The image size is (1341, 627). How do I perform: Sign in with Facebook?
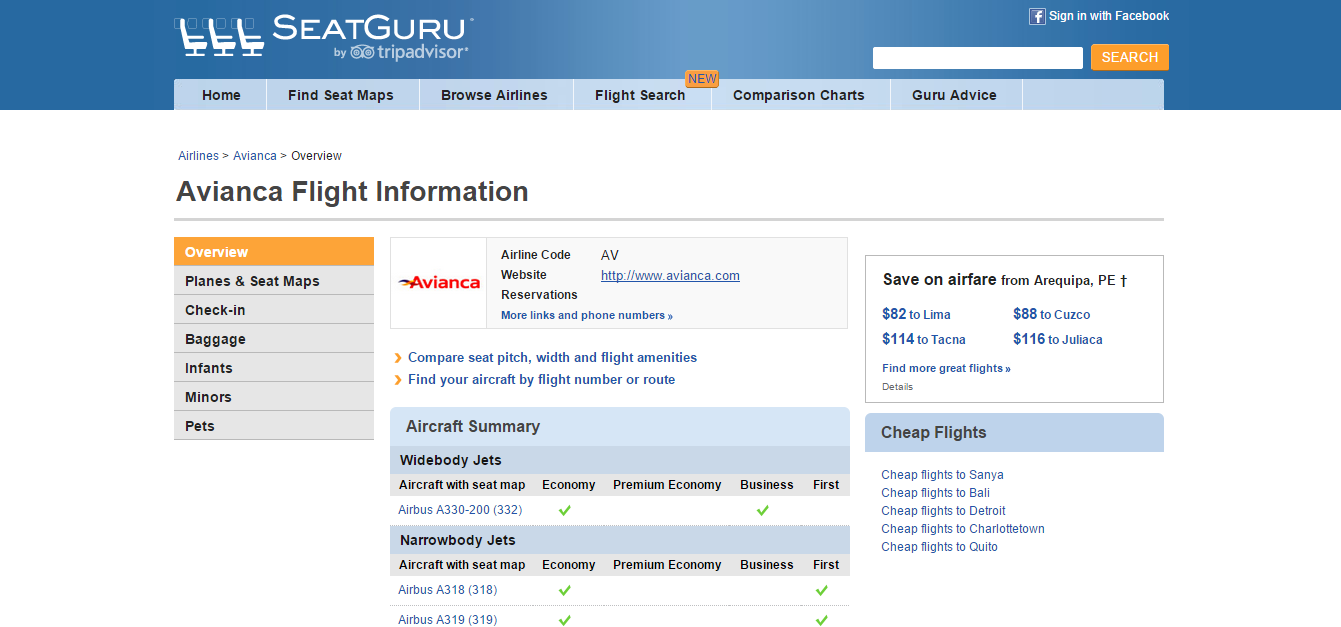pos(1109,16)
